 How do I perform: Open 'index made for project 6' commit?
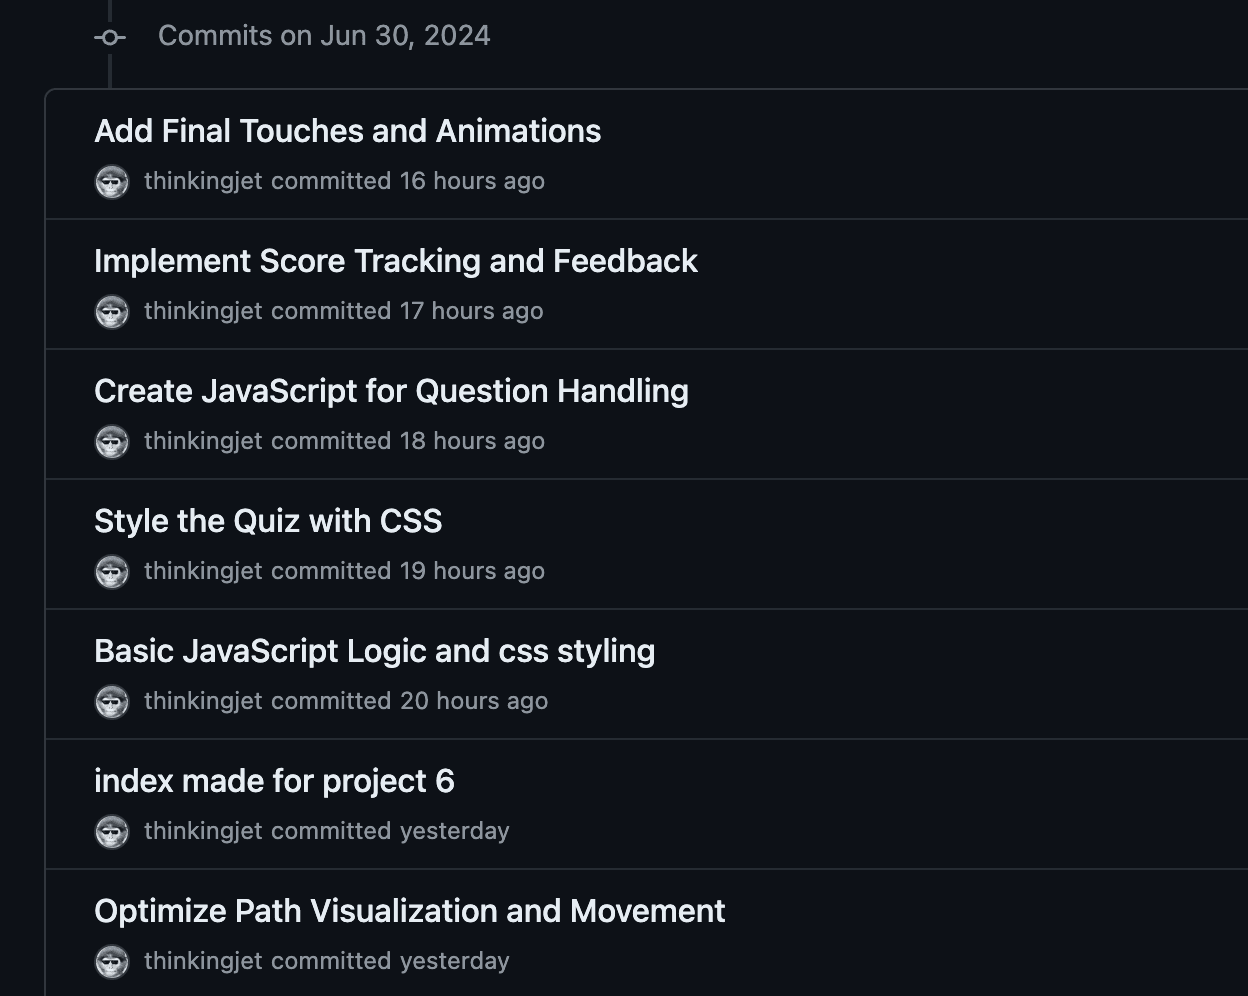[x=274, y=781]
